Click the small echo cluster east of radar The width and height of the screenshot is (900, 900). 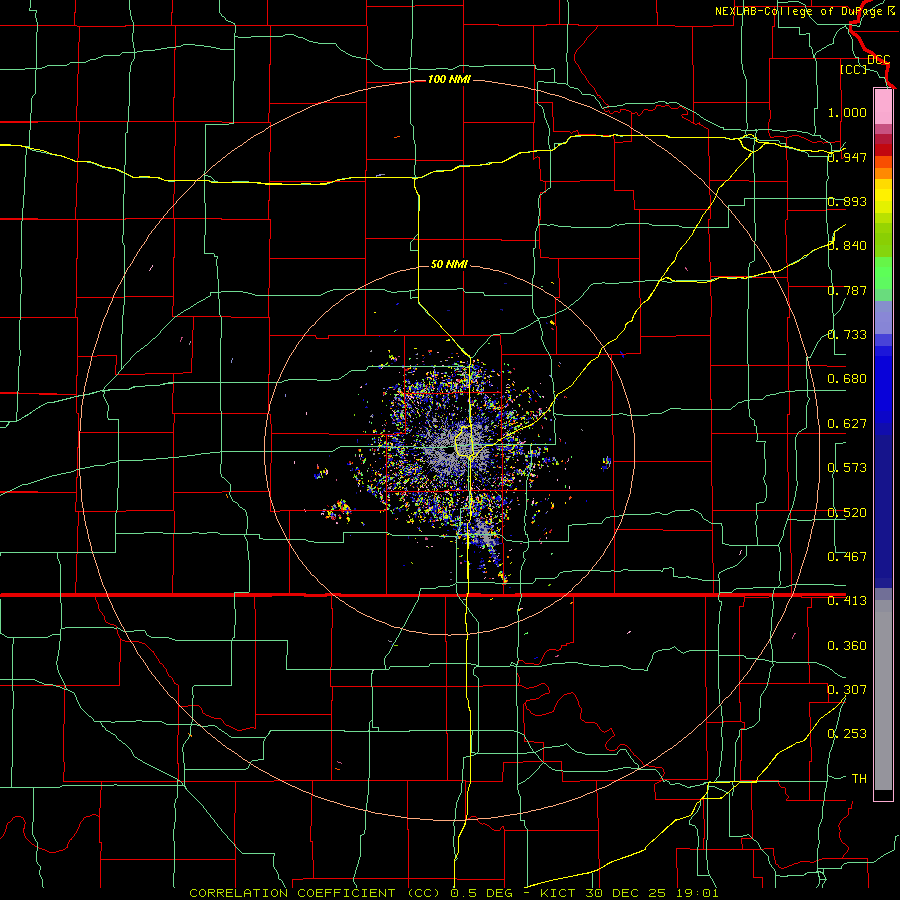coord(606,463)
